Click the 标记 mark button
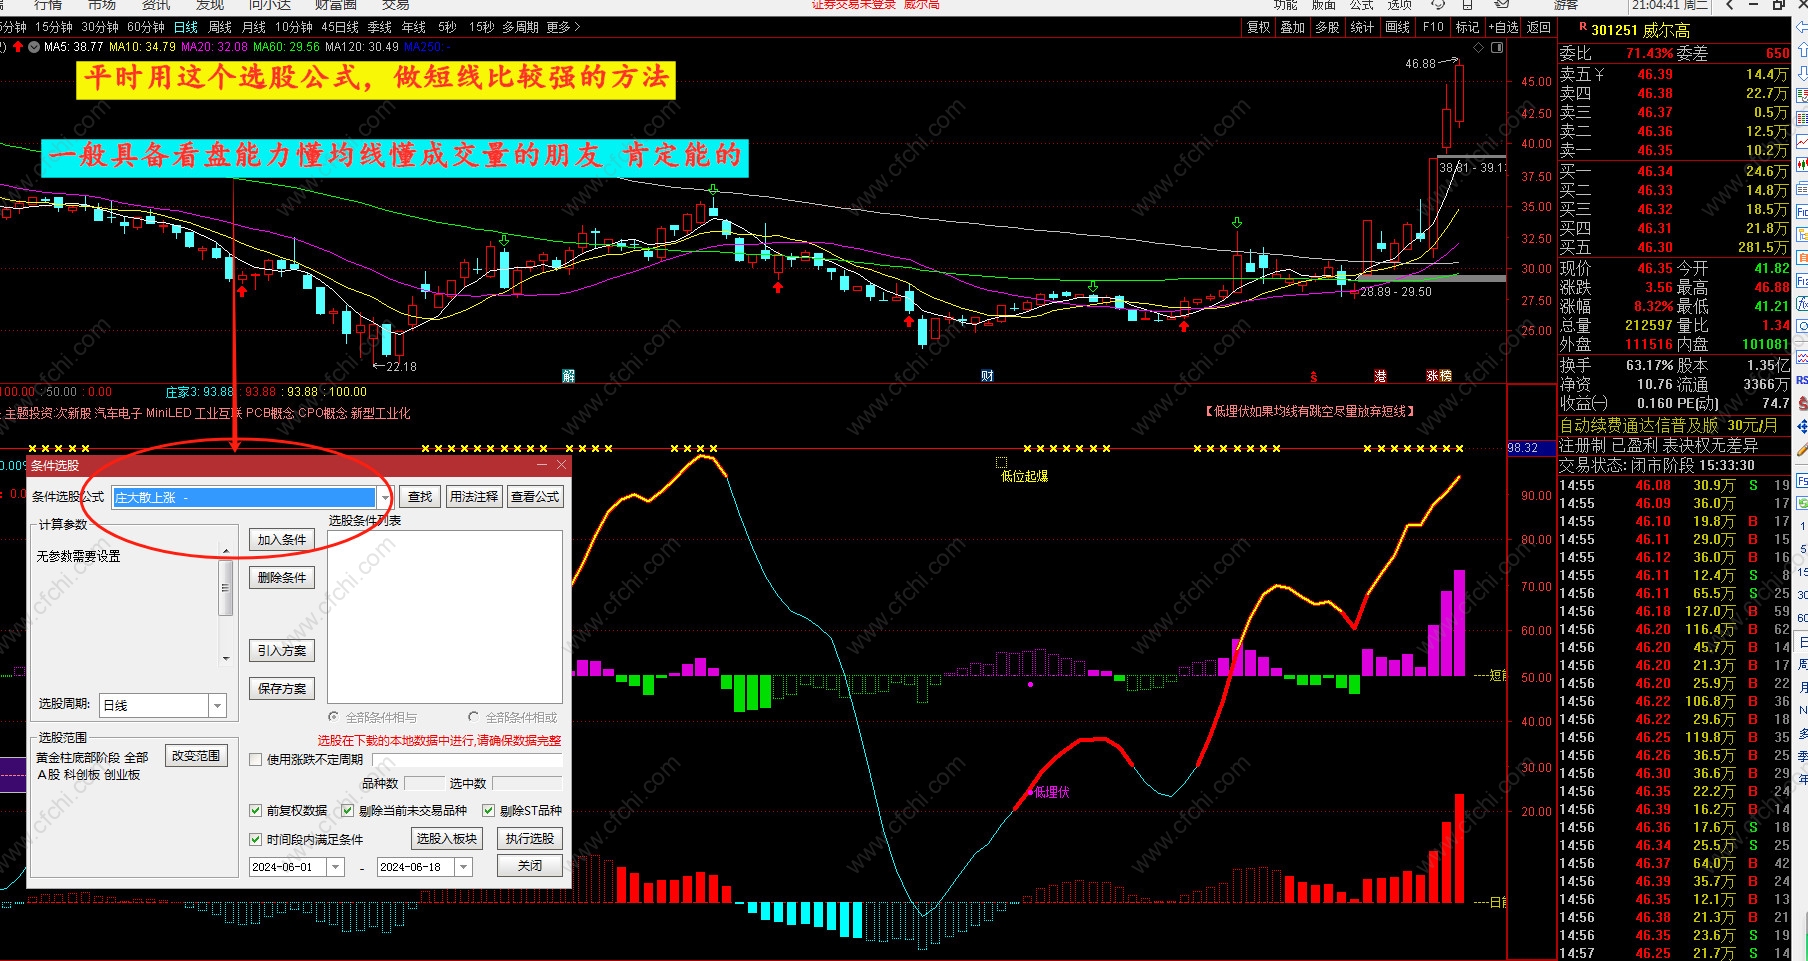 1467,27
